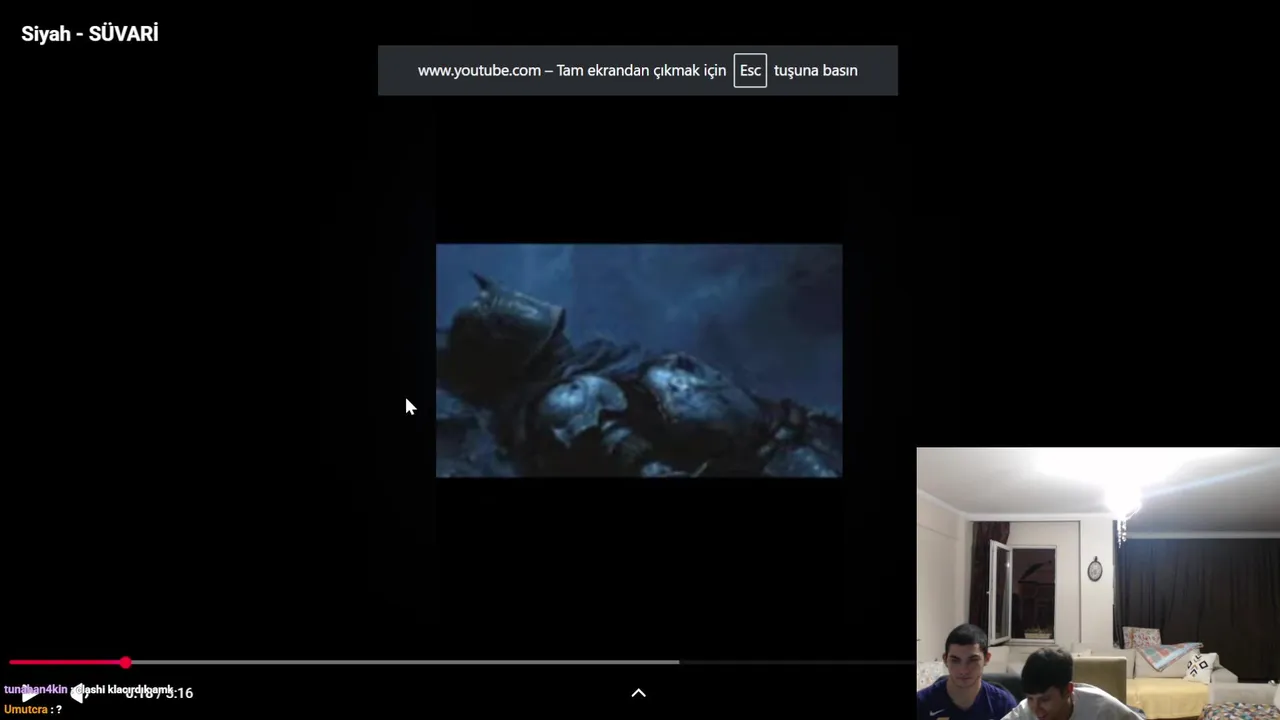1280x720 pixels.
Task: Mute the video with the speaker icon
Action: point(79,693)
